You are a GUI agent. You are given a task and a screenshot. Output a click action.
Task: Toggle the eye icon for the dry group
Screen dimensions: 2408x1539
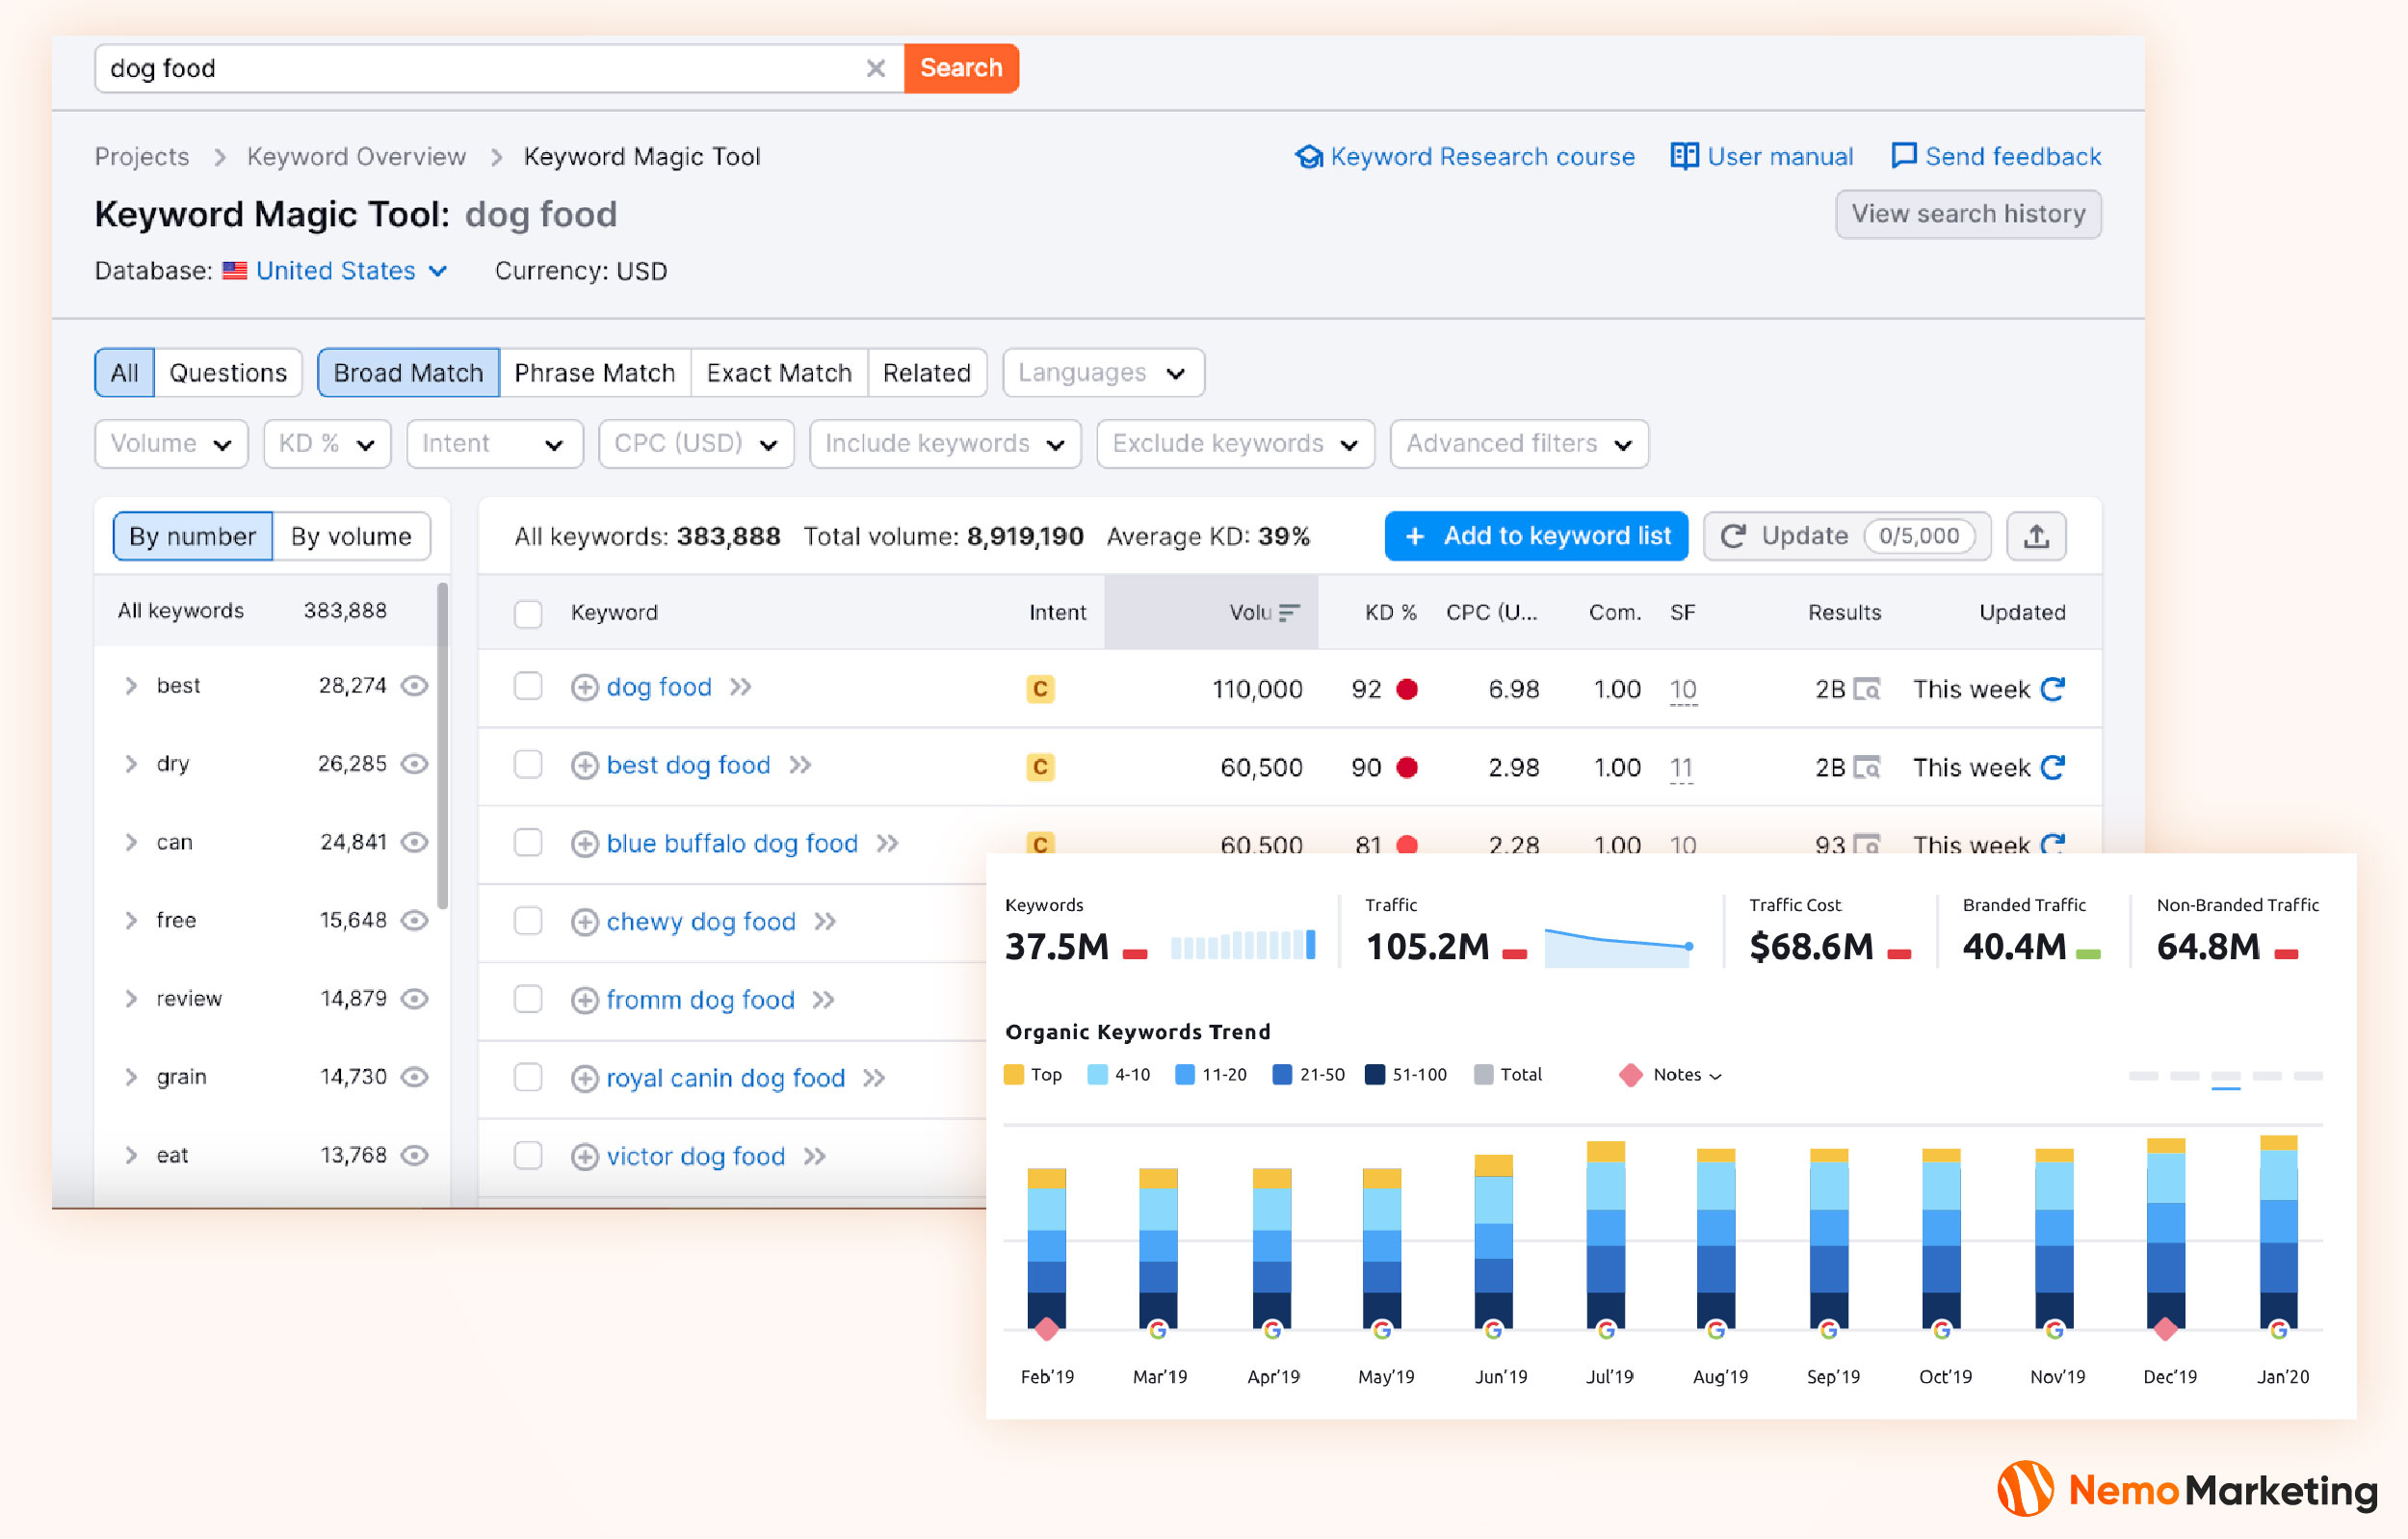click(414, 764)
